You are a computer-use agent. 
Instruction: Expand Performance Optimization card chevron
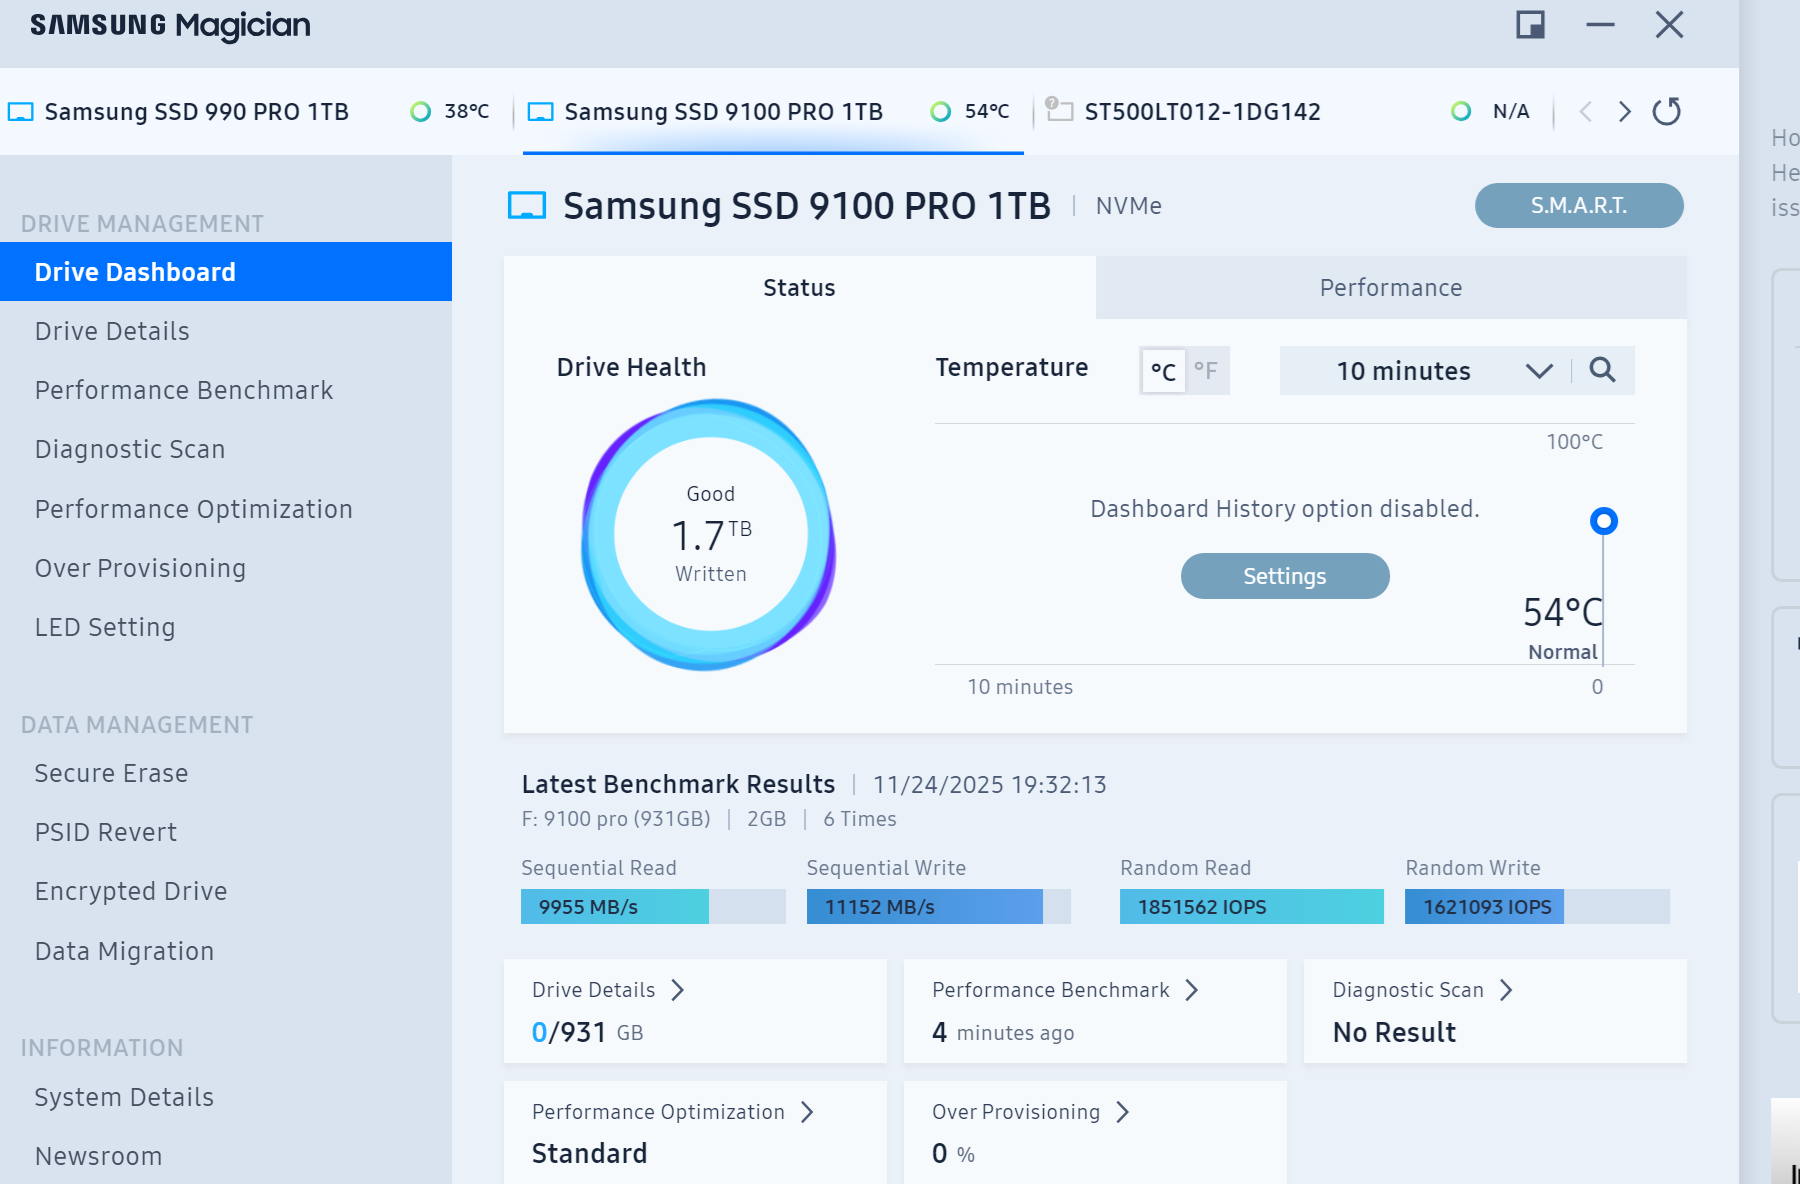click(807, 1112)
